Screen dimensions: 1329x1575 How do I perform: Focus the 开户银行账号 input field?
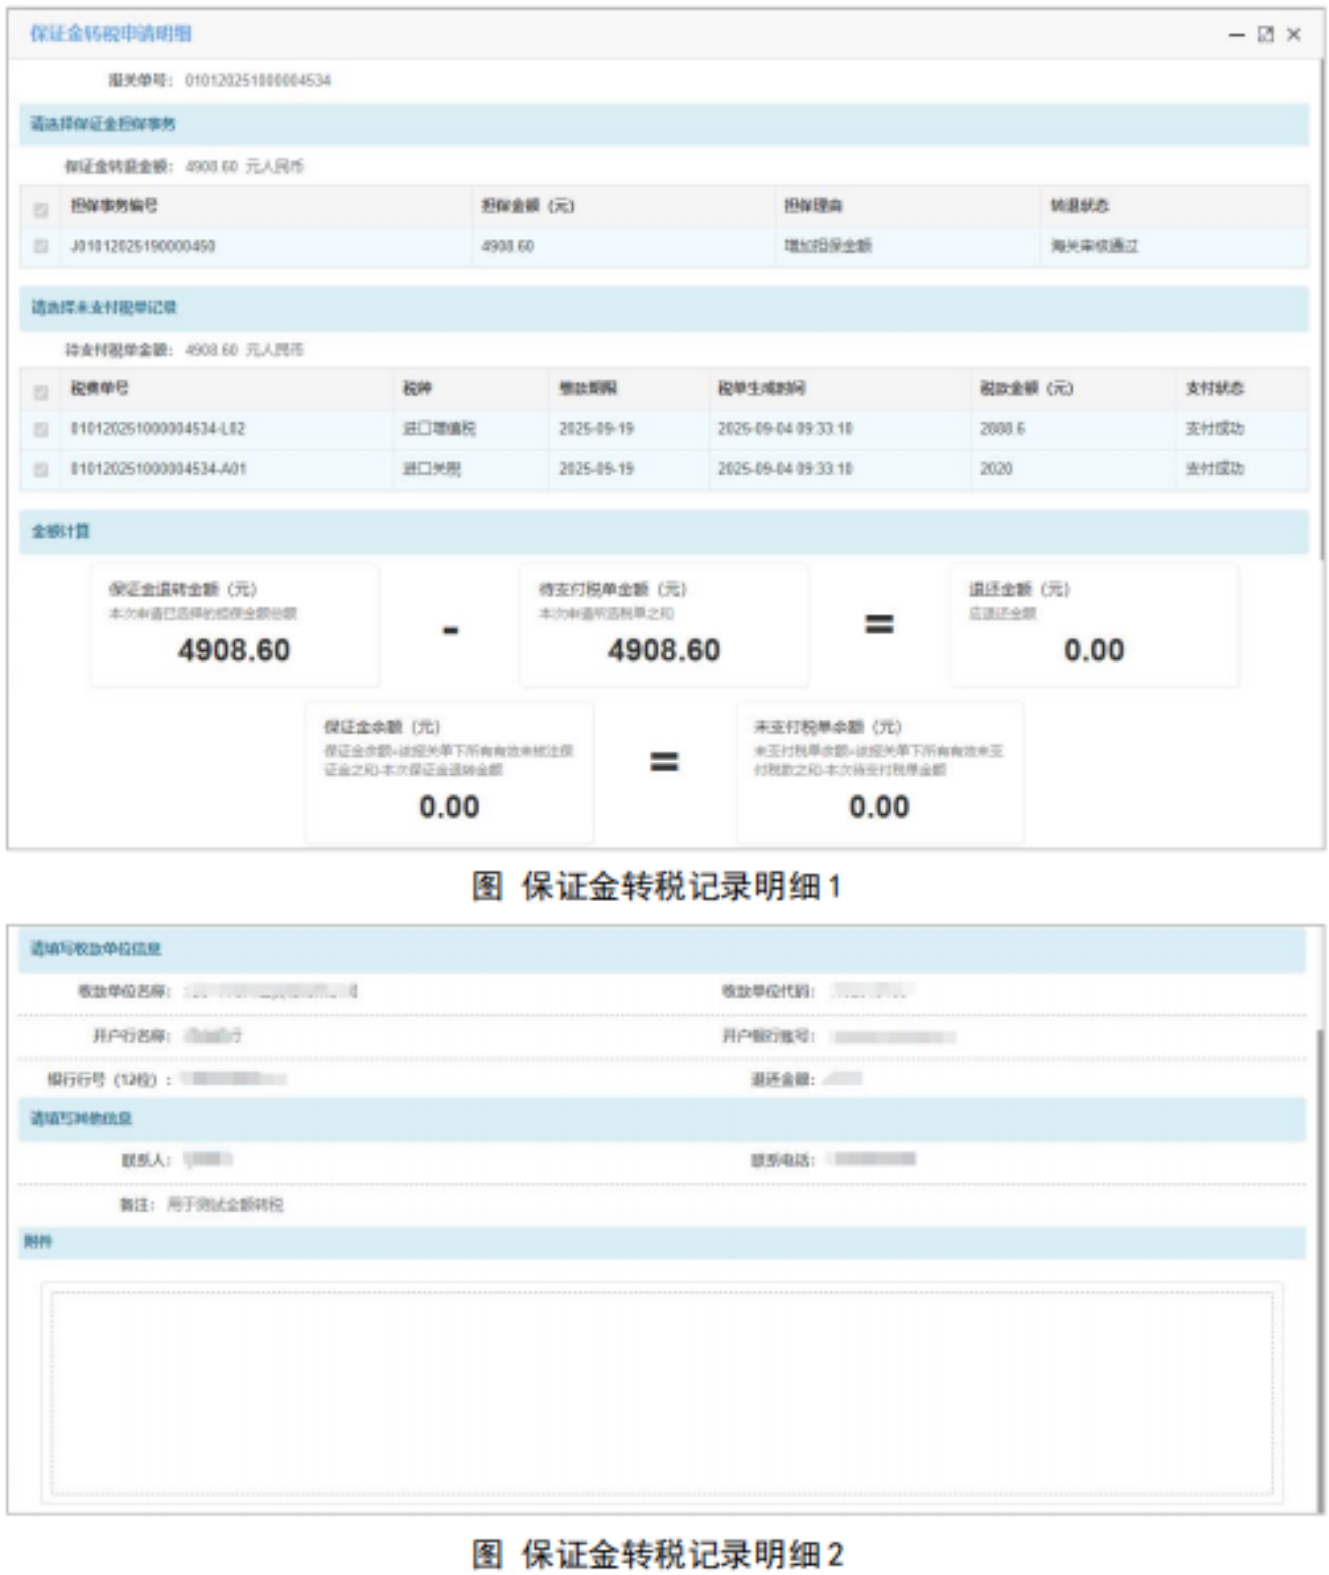(x=893, y=1037)
